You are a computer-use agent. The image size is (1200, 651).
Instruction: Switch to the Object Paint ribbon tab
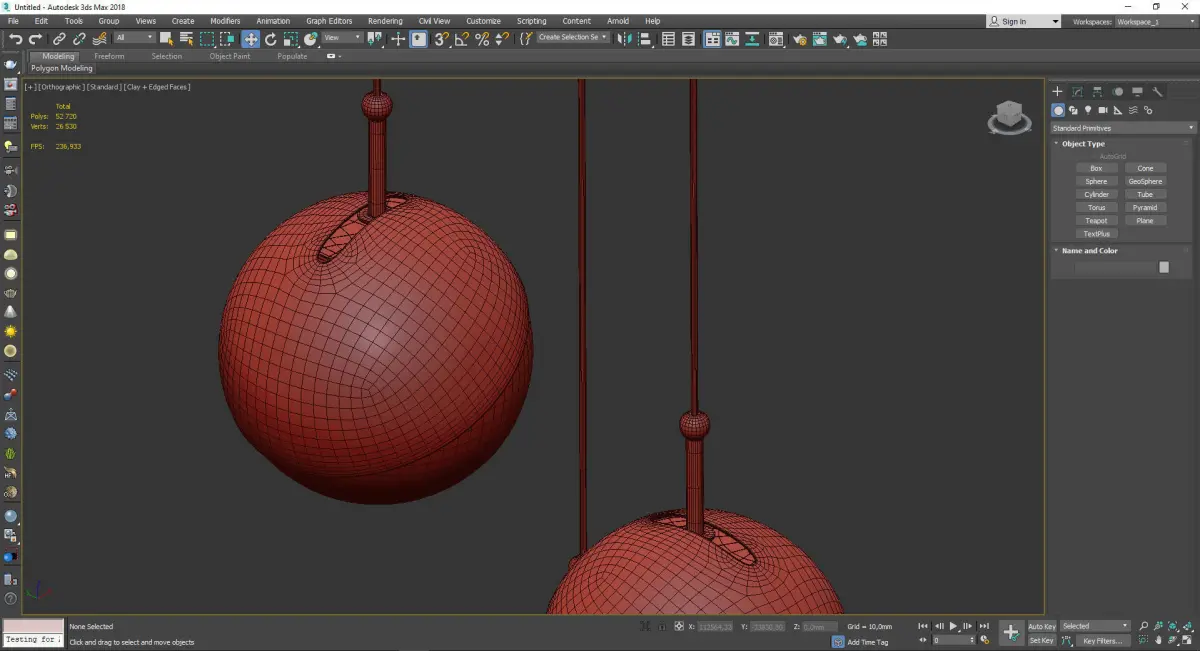[x=230, y=56]
